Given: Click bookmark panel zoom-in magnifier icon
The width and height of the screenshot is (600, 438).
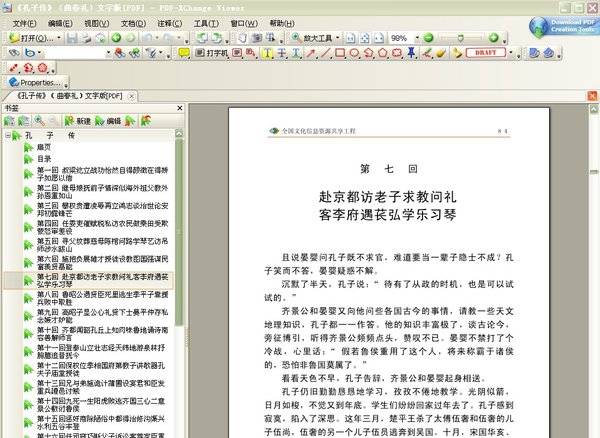Looking at the screenshot, I should [39, 120].
